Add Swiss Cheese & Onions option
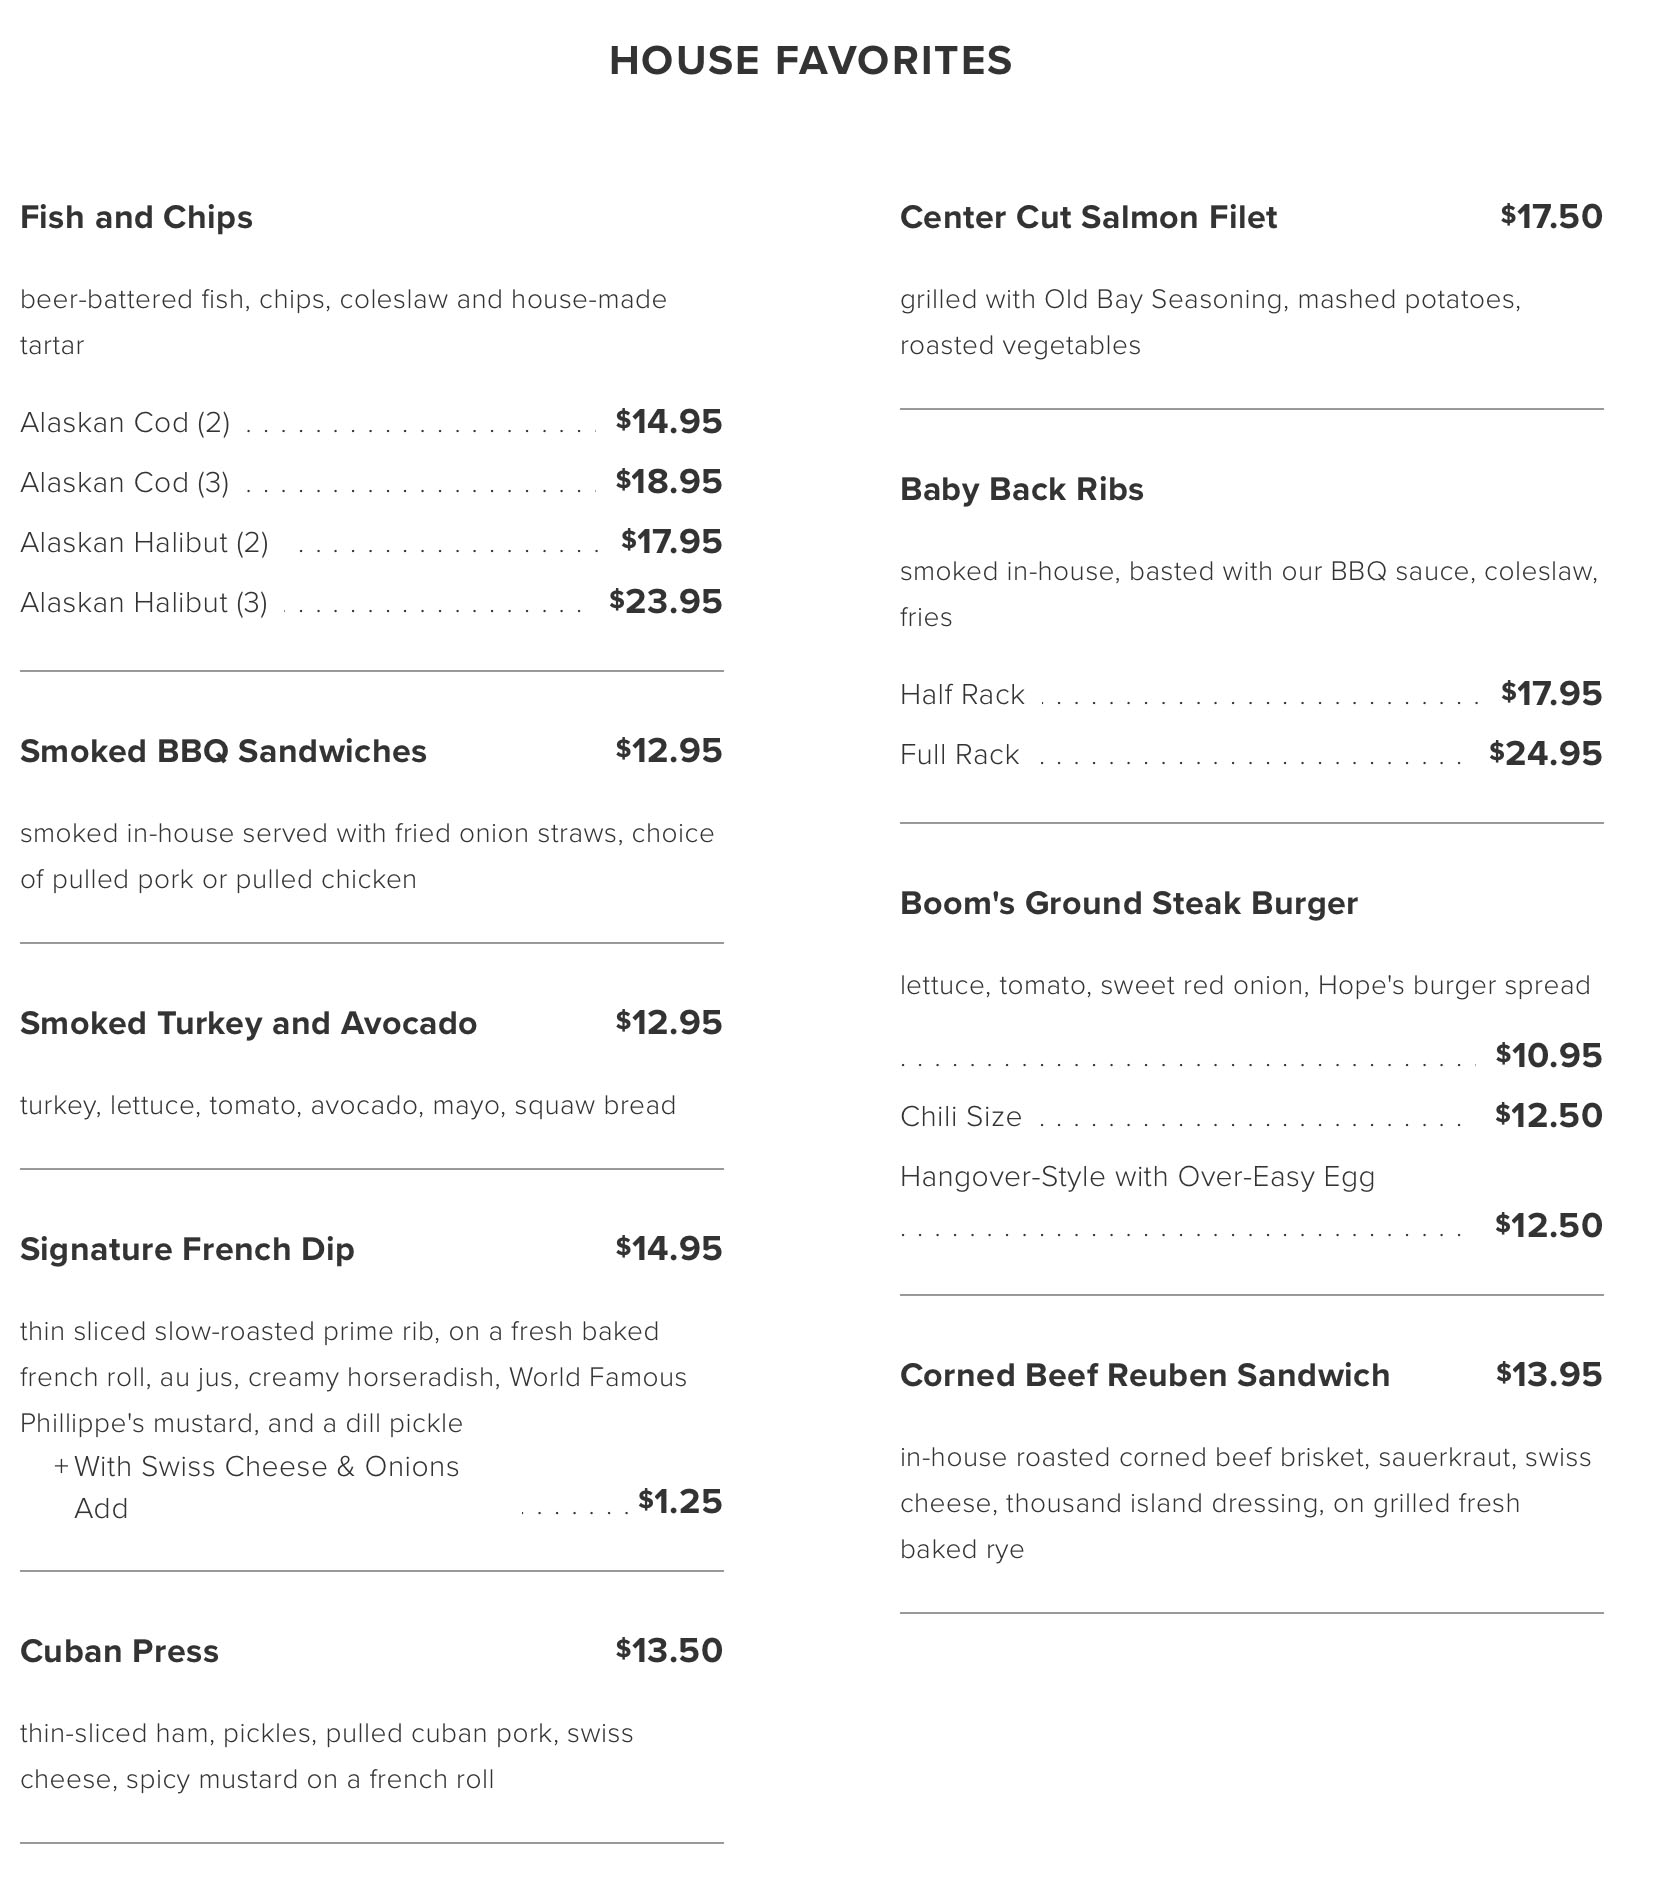1672x1886 pixels. (266, 1467)
